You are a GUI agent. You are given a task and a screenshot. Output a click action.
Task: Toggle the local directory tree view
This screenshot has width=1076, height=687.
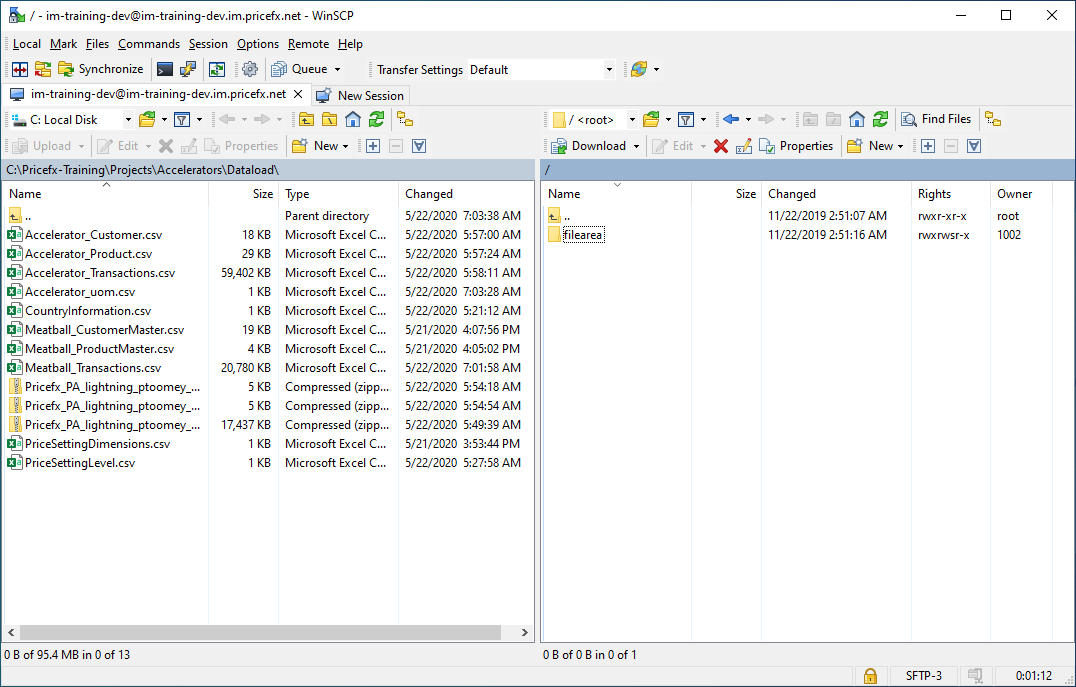[x=405, y=120]
